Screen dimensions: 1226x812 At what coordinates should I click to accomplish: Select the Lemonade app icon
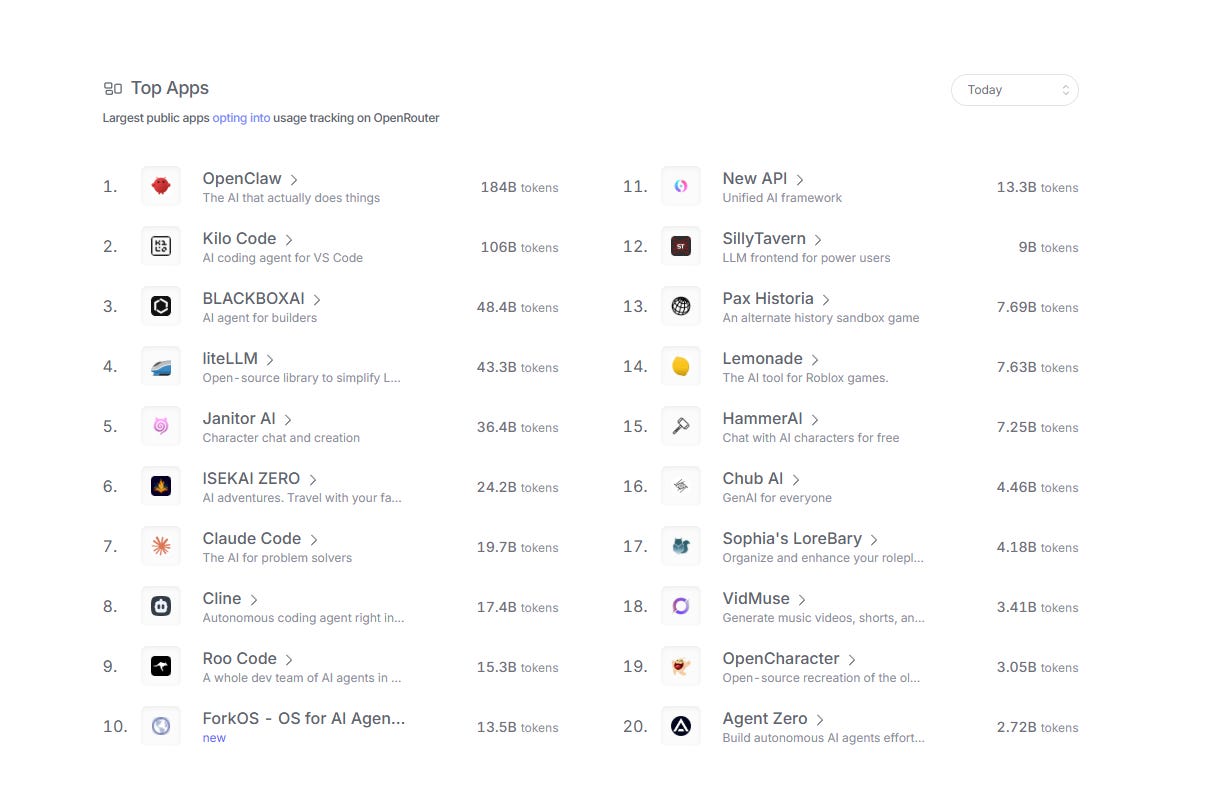(x=681, y=366)
